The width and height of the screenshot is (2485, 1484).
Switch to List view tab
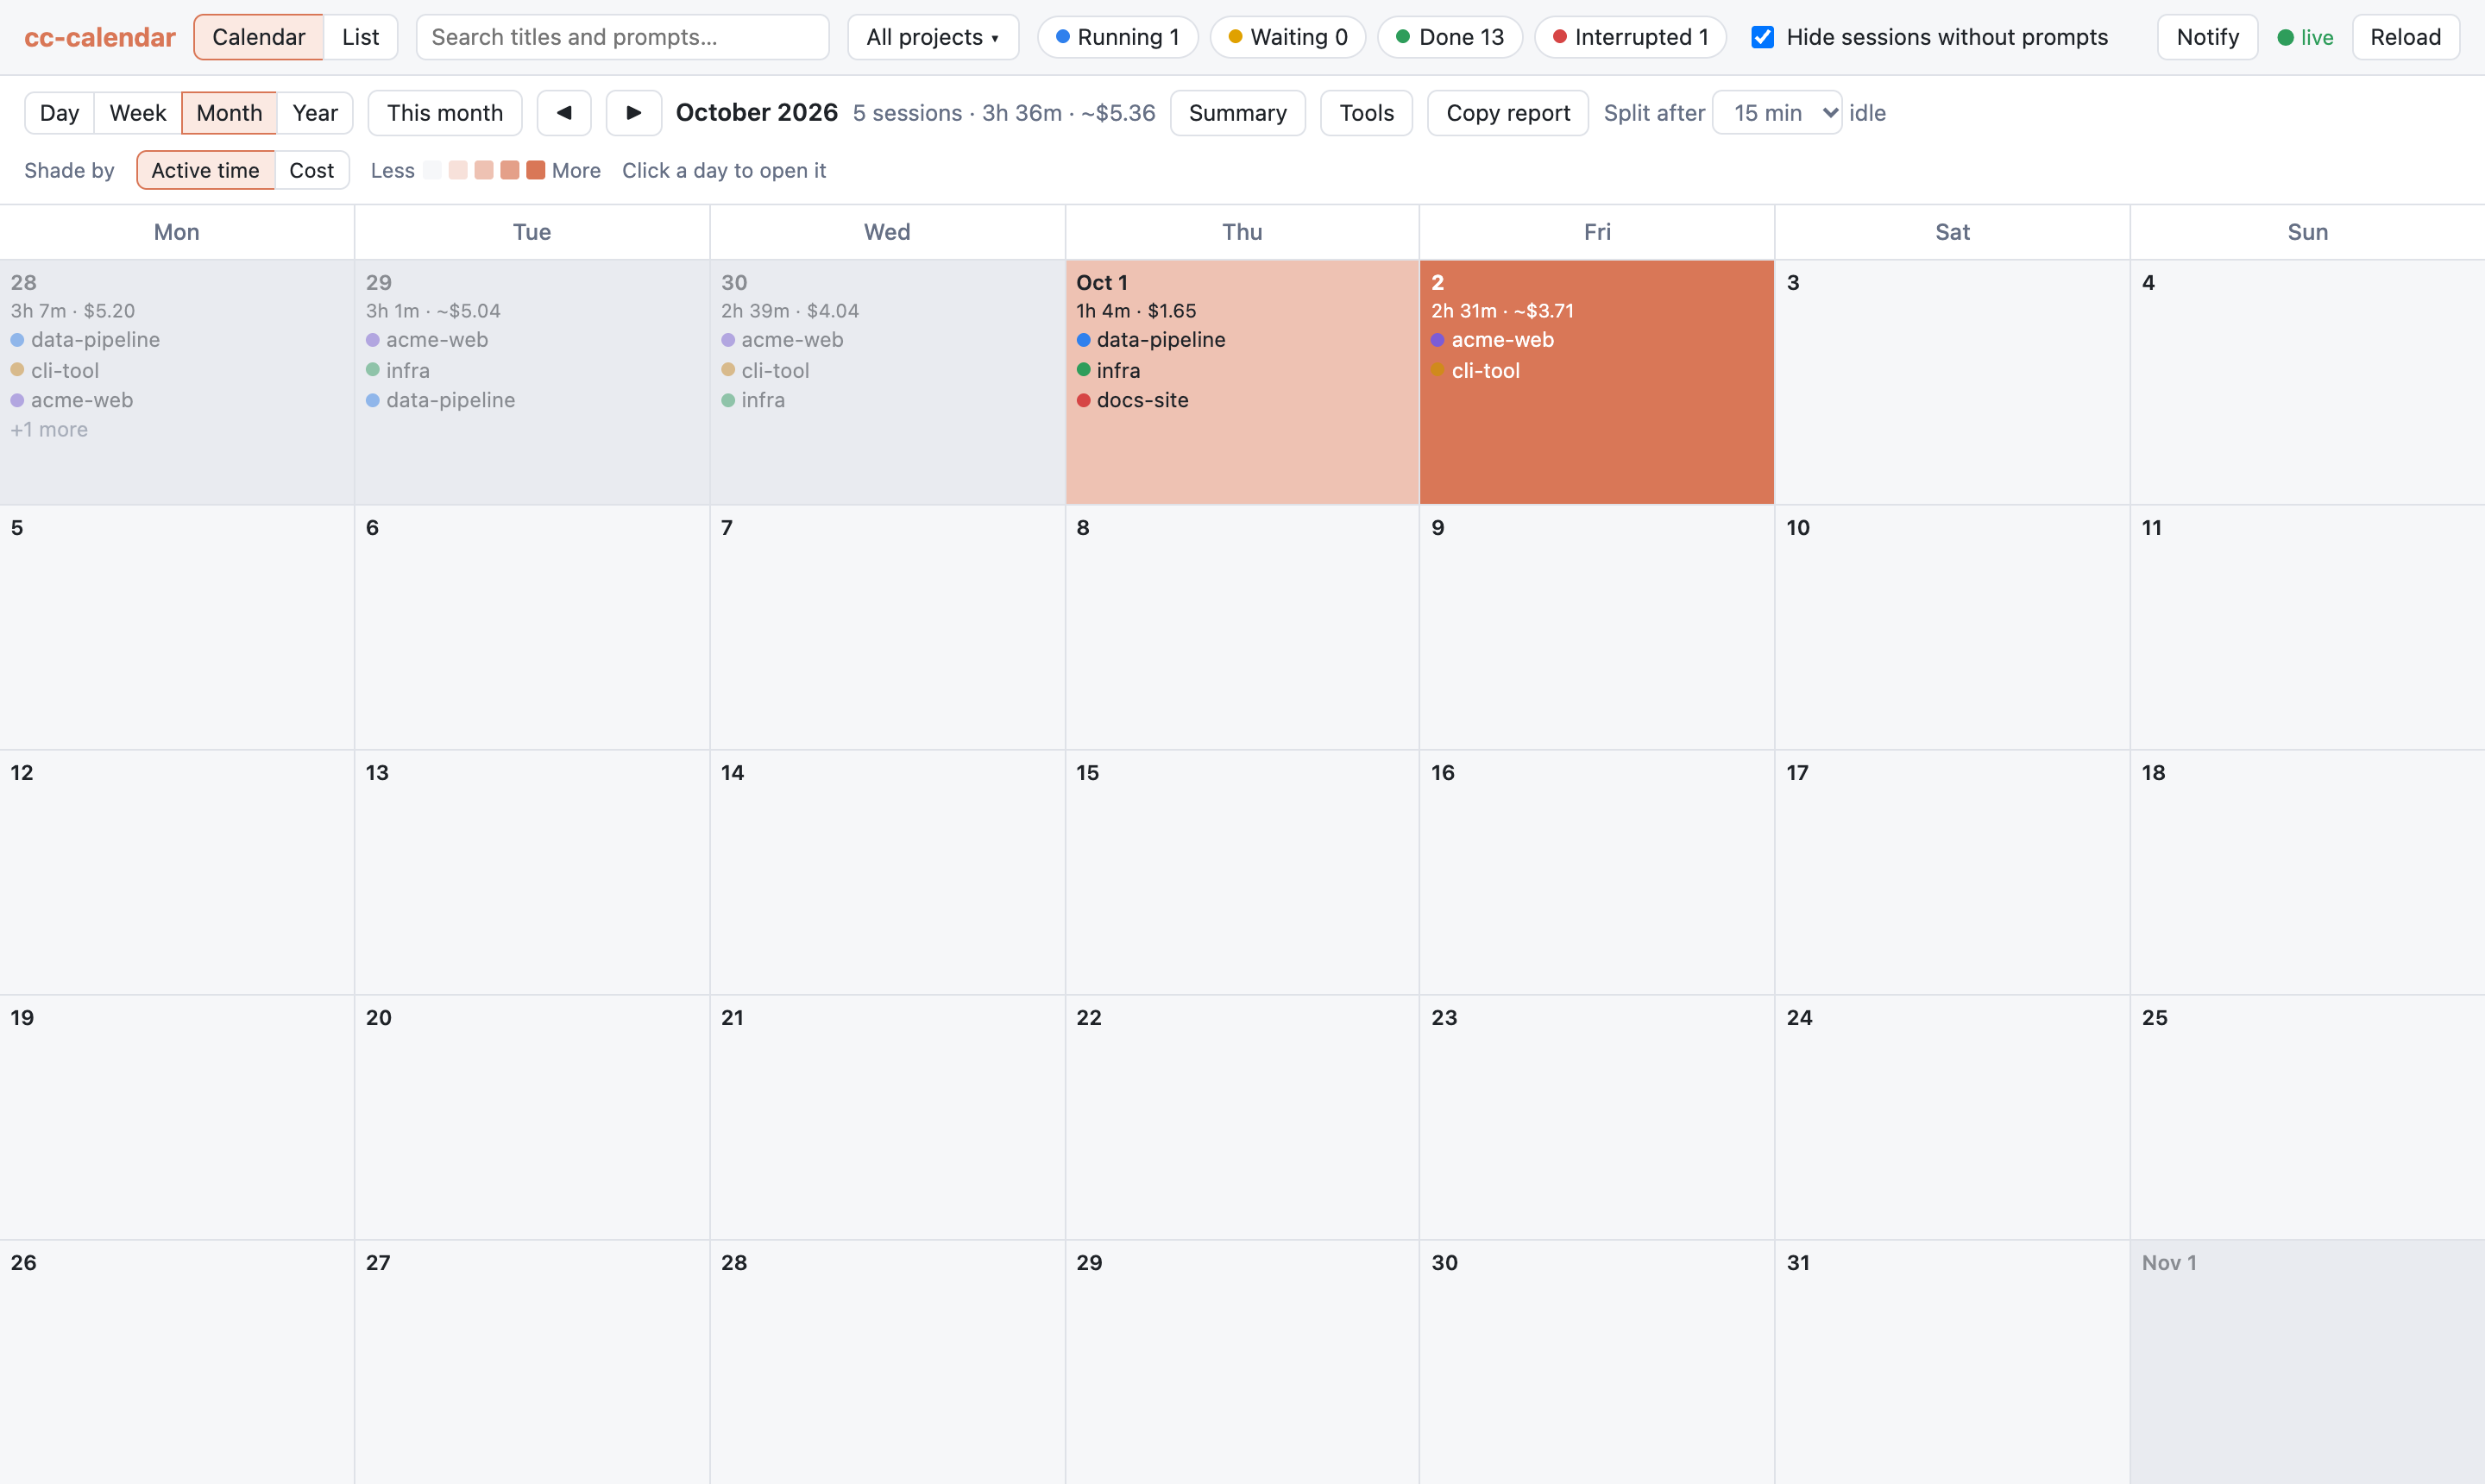360,37
